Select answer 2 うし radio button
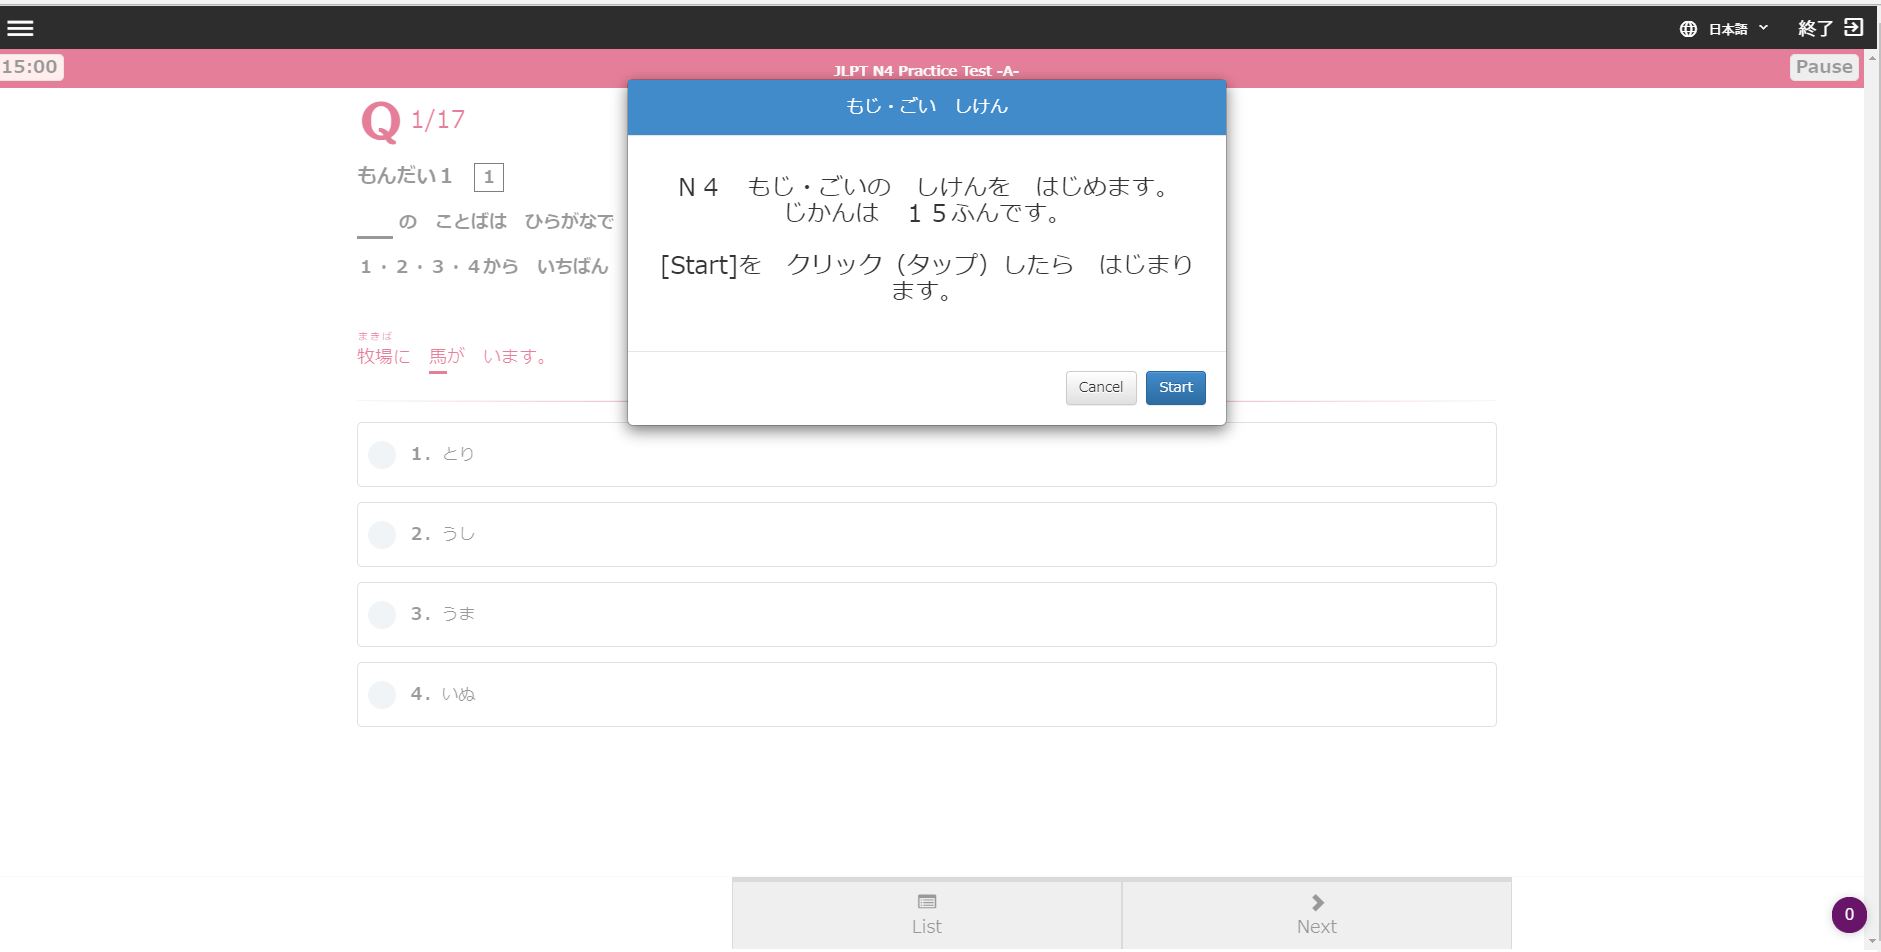Viewport: 1881px width, 952px height. pos(382,535)
